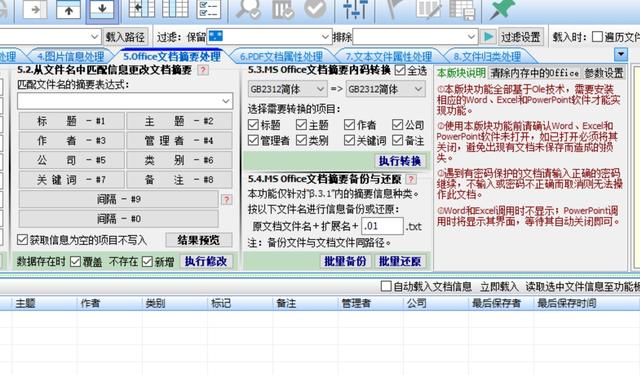The image size is (640, 375).
Task: Expand the 匹配文件名的摘要表达式 combo box
Action: [125, 101]
